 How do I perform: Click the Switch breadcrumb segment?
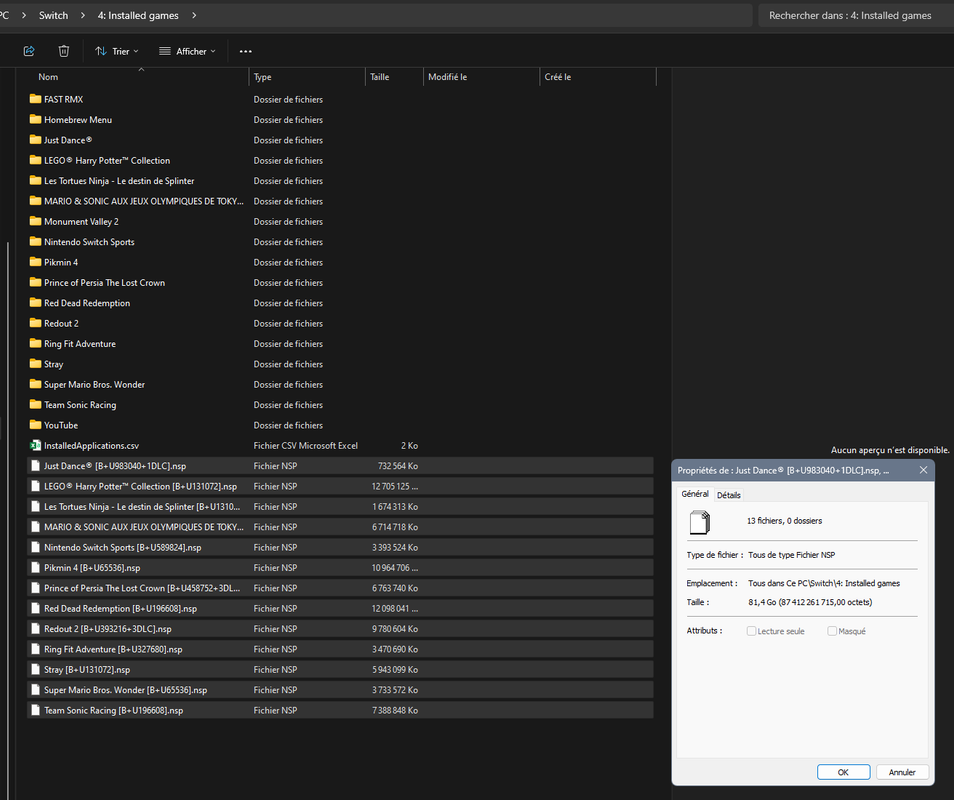pyautogui.click(x=54, y=15)
